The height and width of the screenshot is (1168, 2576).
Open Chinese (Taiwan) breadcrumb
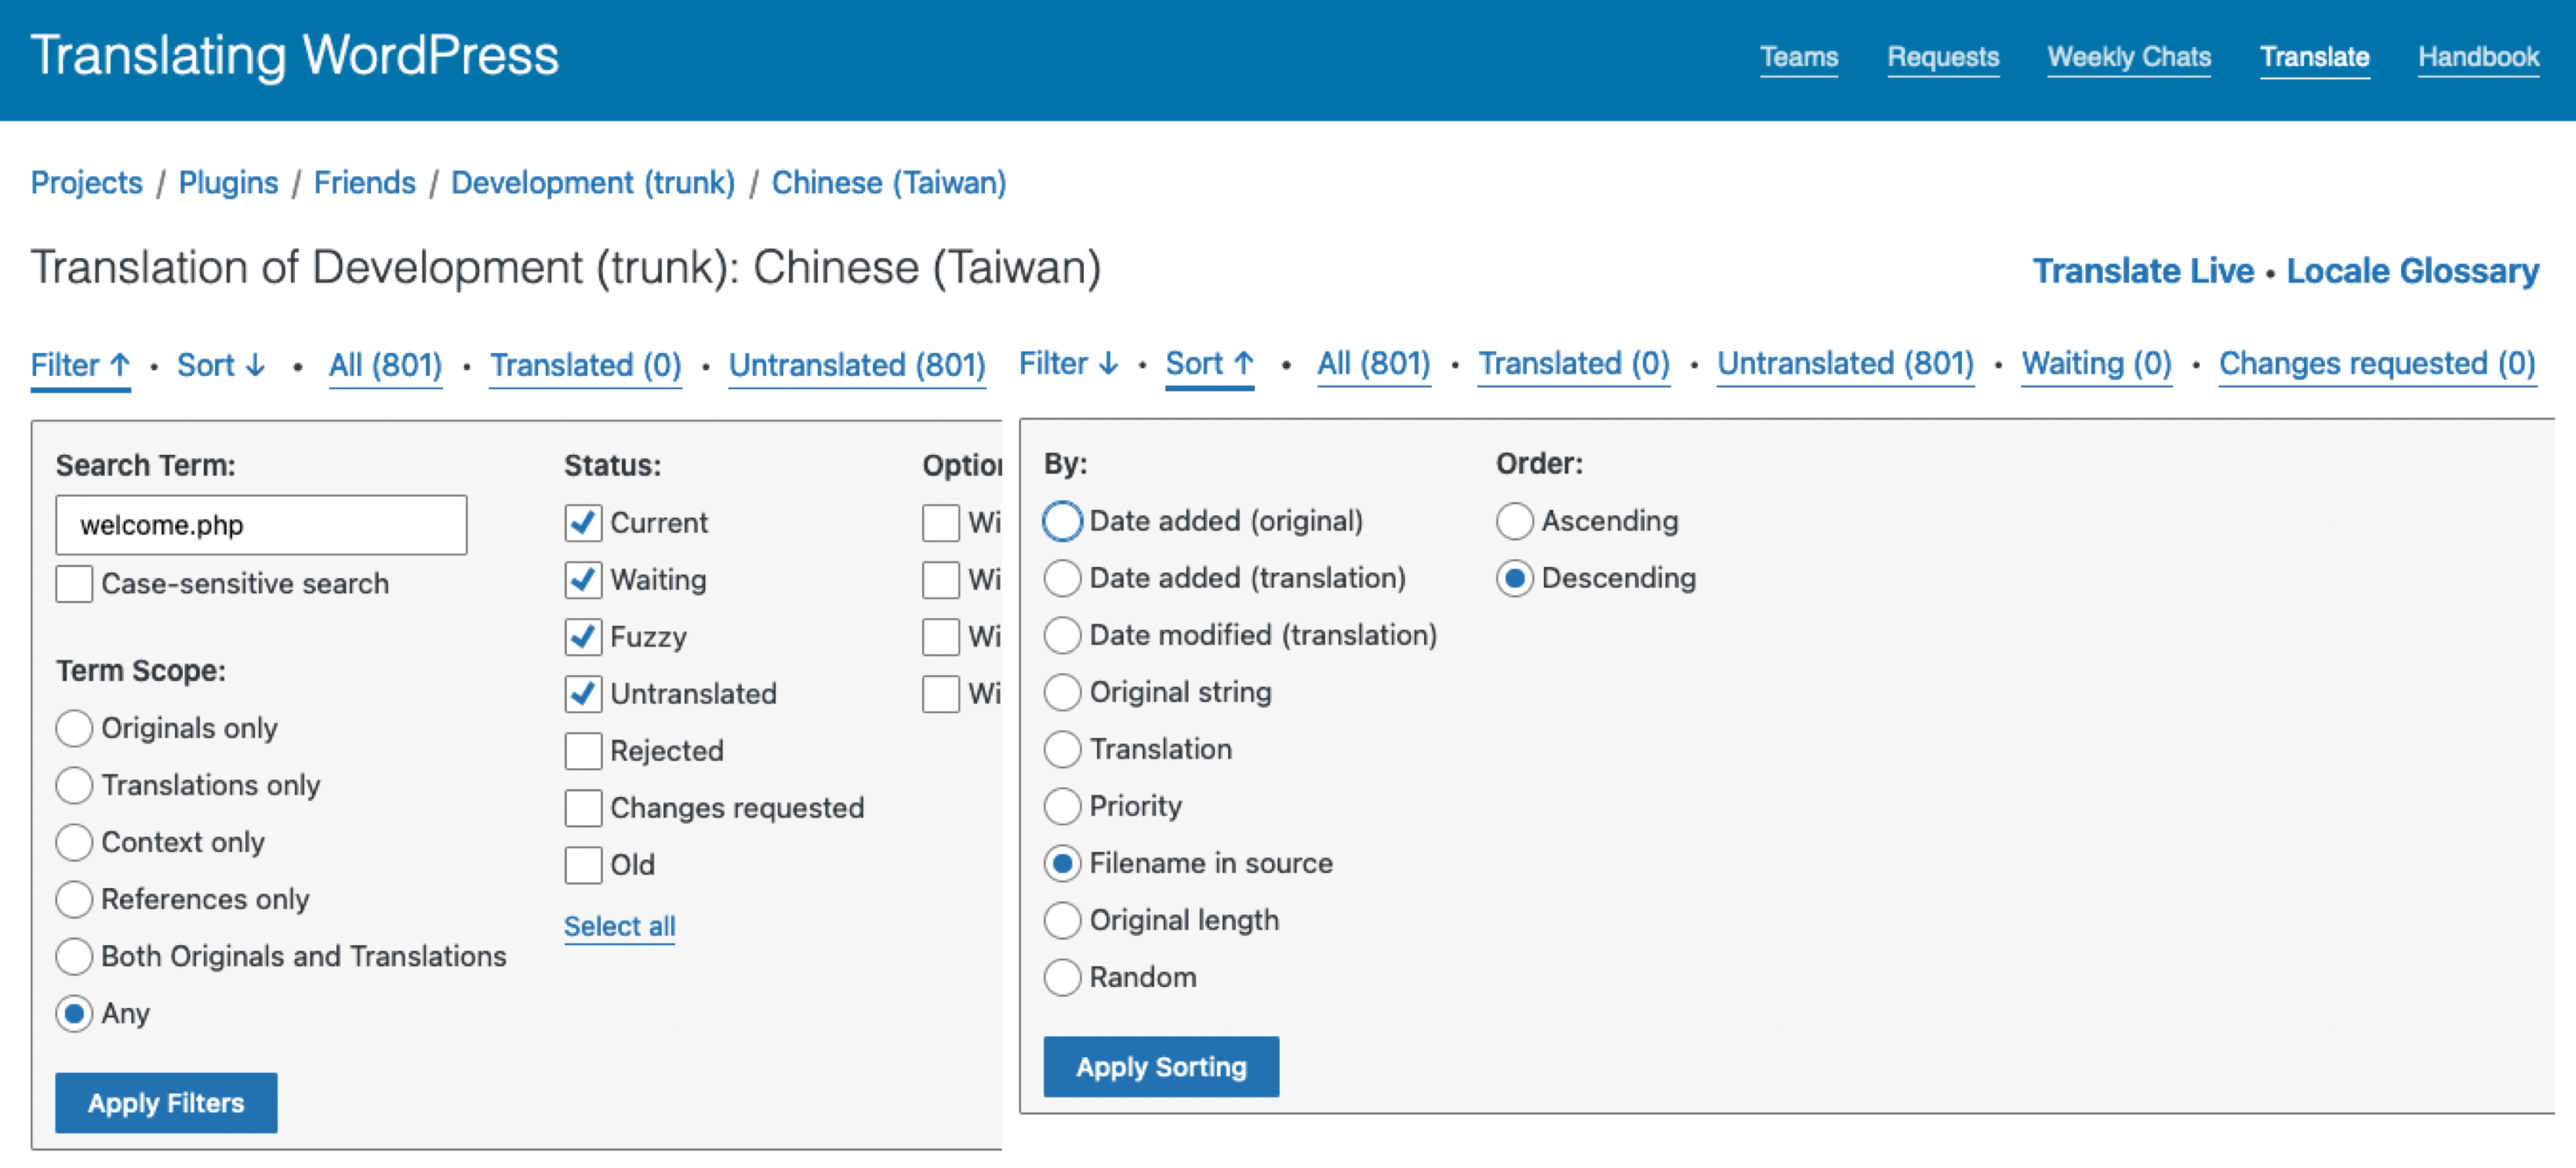888,183
